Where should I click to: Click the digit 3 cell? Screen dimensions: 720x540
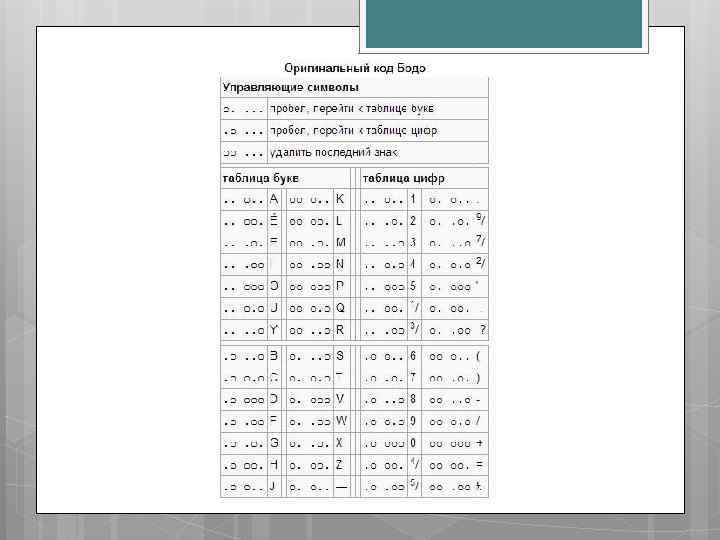(x=413, y=242)
